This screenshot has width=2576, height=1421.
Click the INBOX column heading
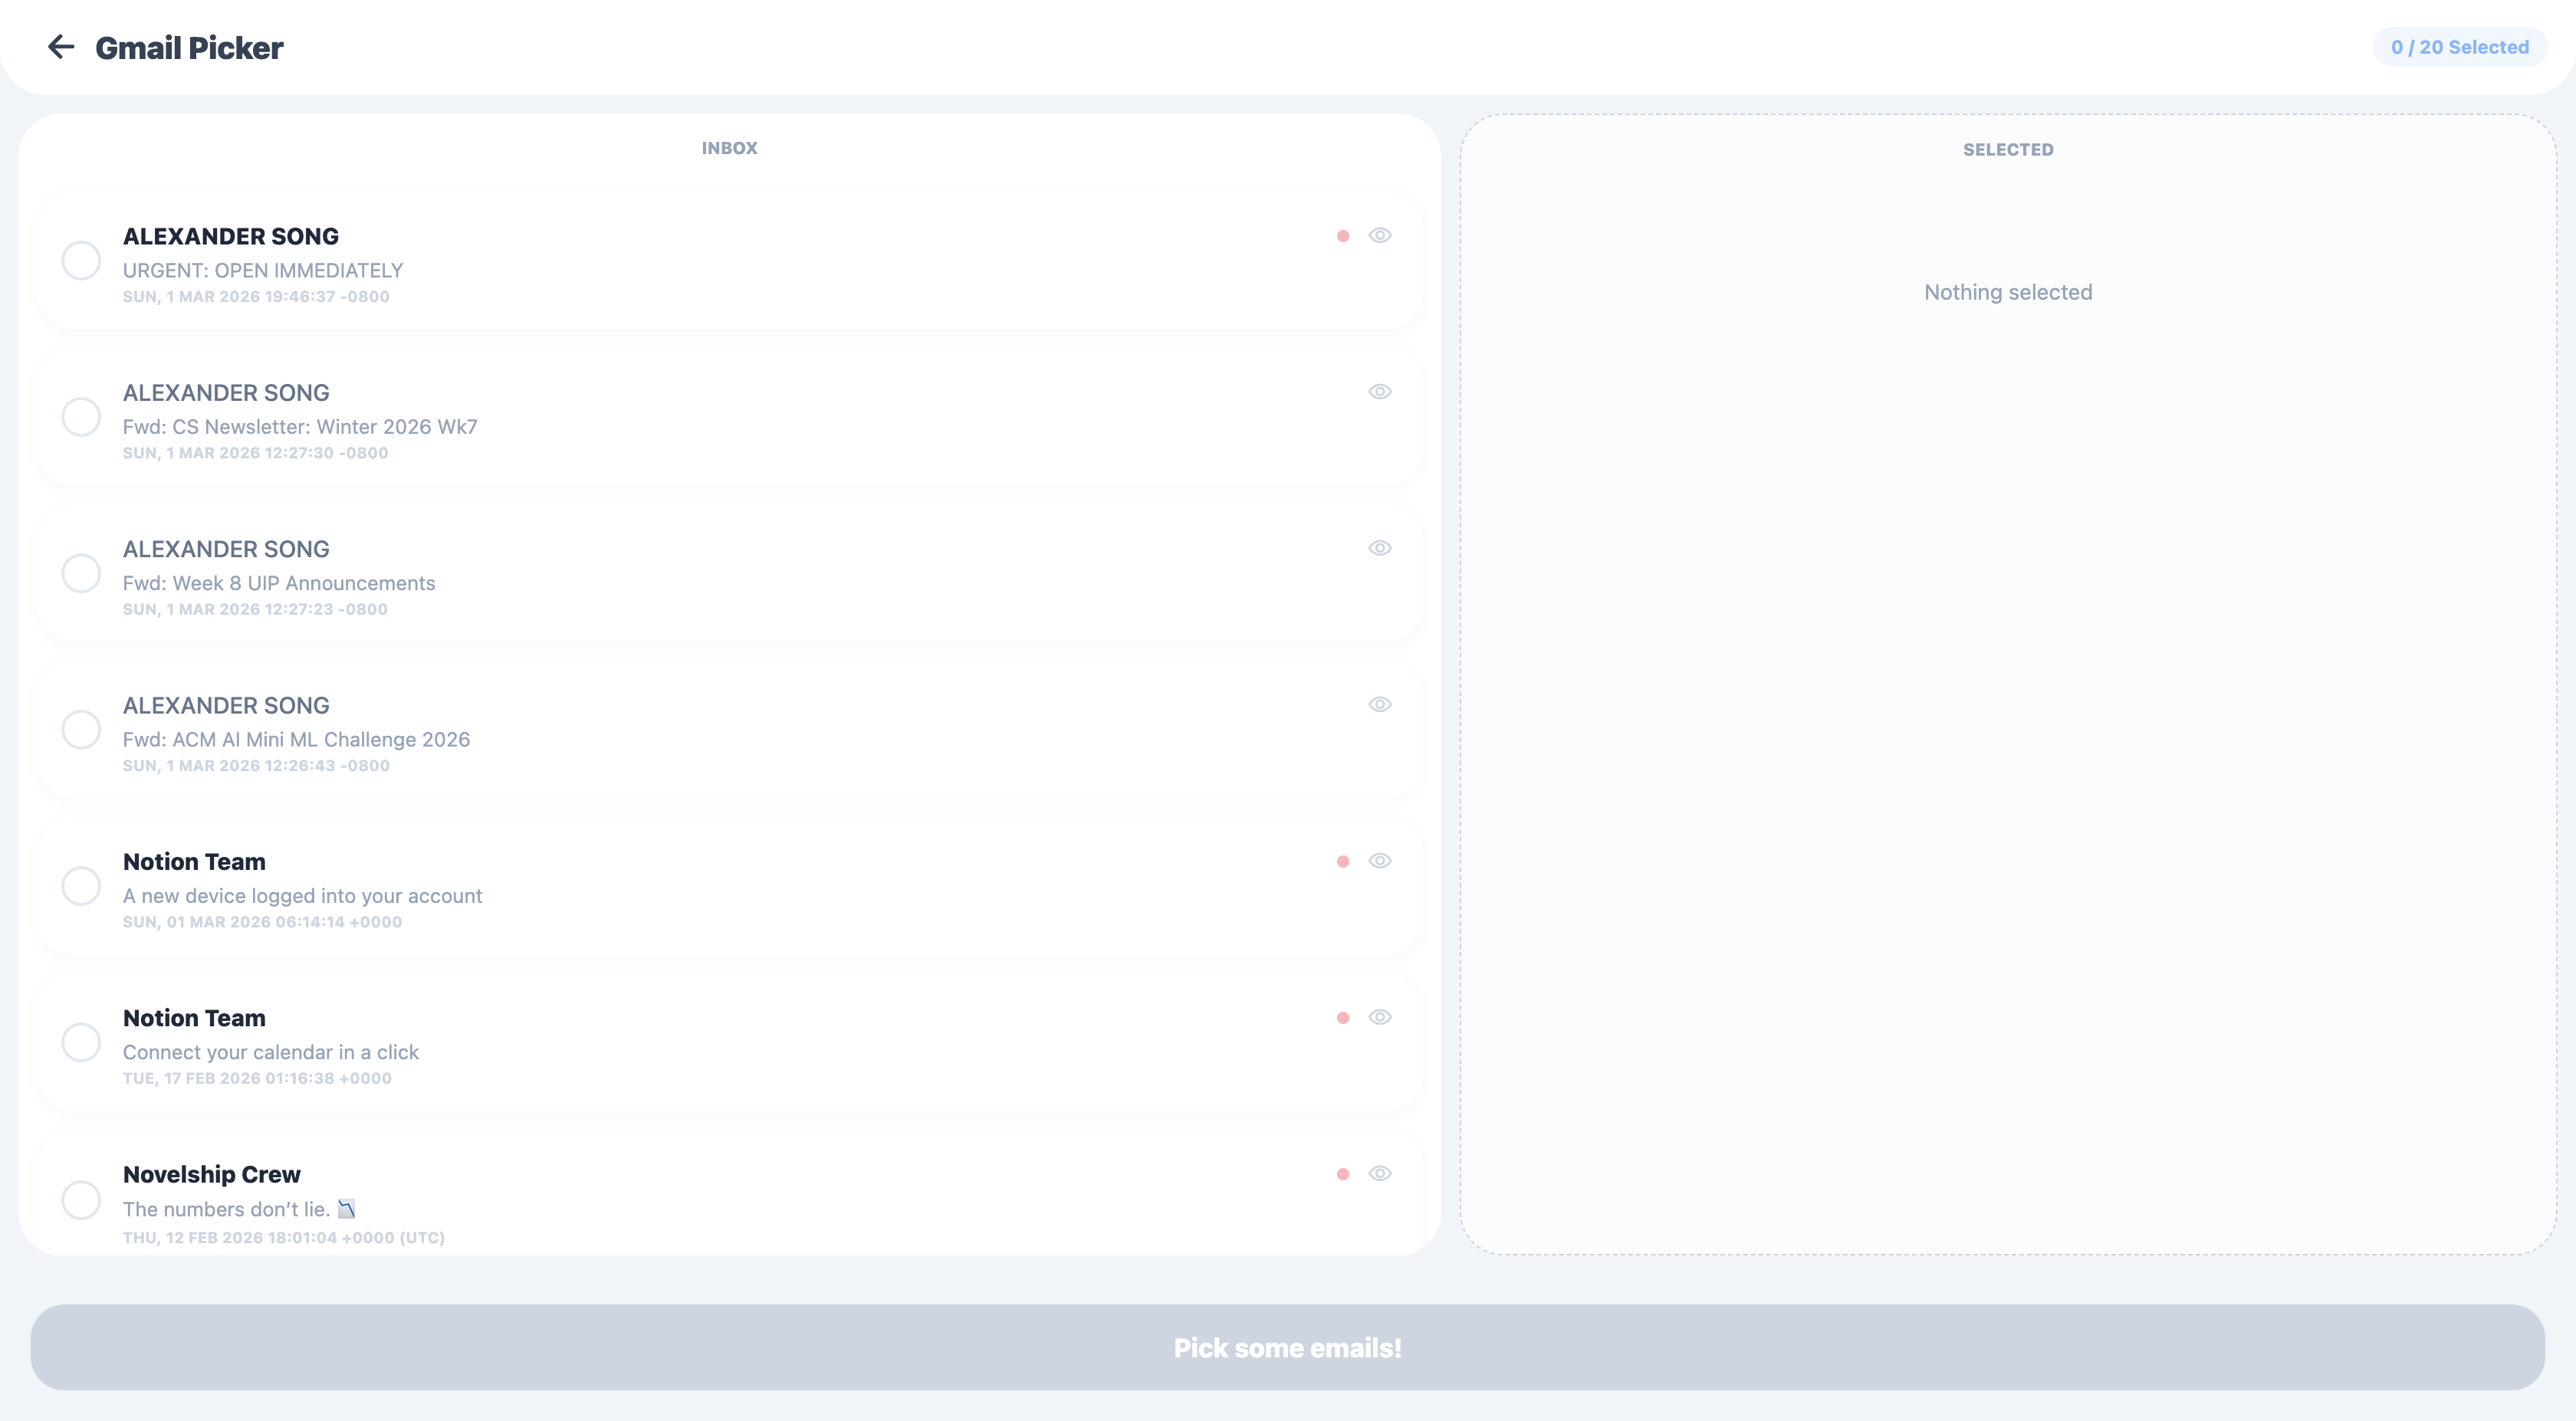pyautogui.click(x=729, y=148)
